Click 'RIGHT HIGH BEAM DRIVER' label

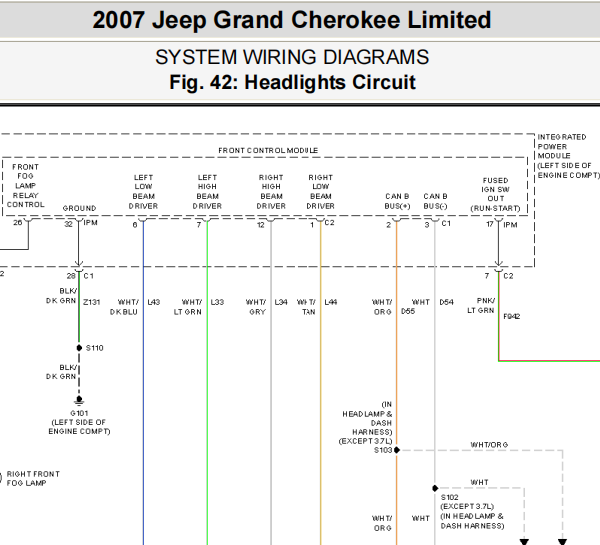271,192
